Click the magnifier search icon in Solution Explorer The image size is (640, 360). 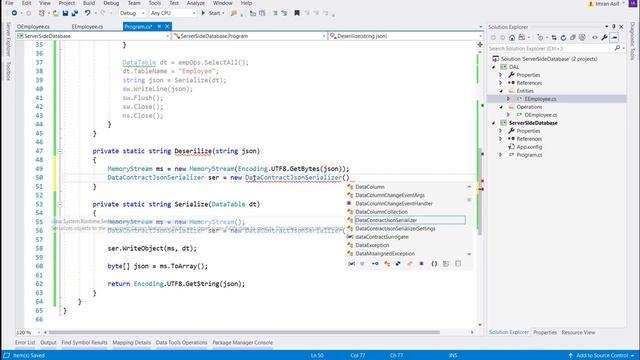[617, 48]
